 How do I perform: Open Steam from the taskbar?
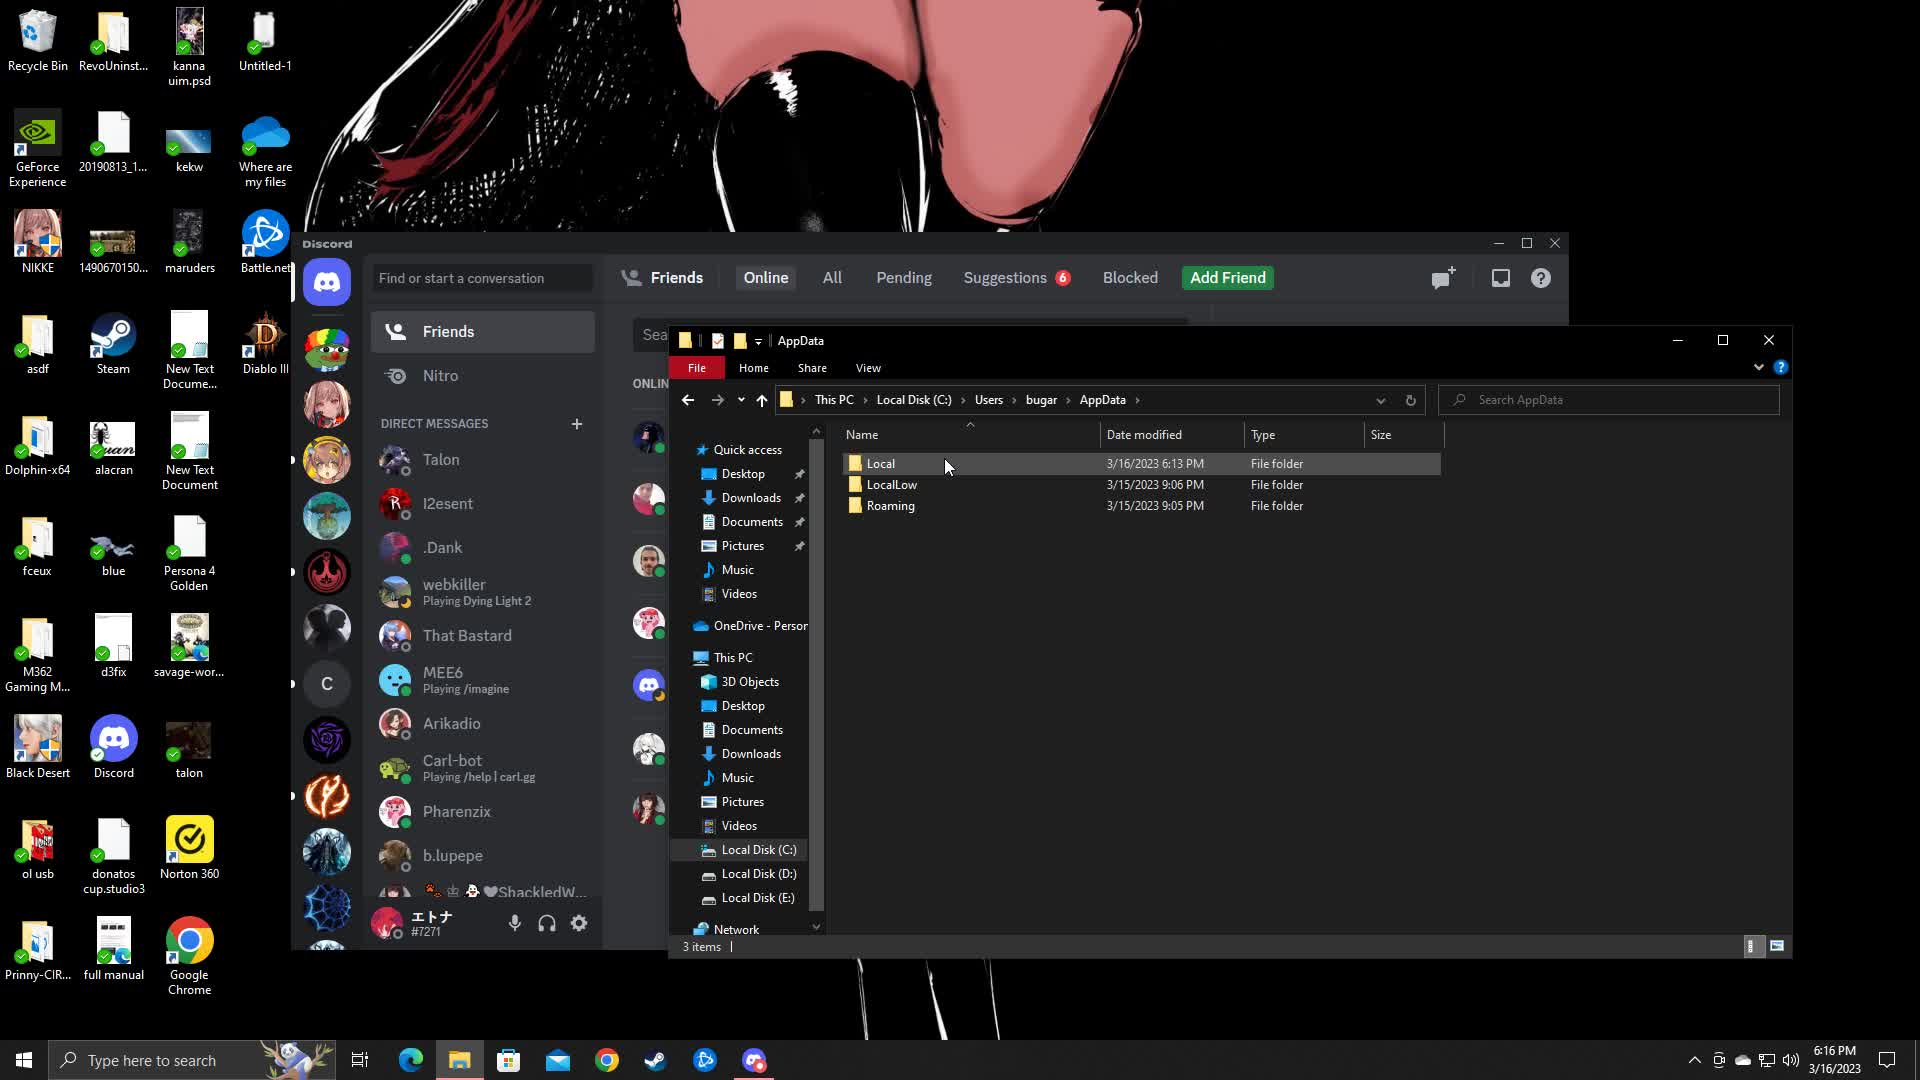[656, 1060]
